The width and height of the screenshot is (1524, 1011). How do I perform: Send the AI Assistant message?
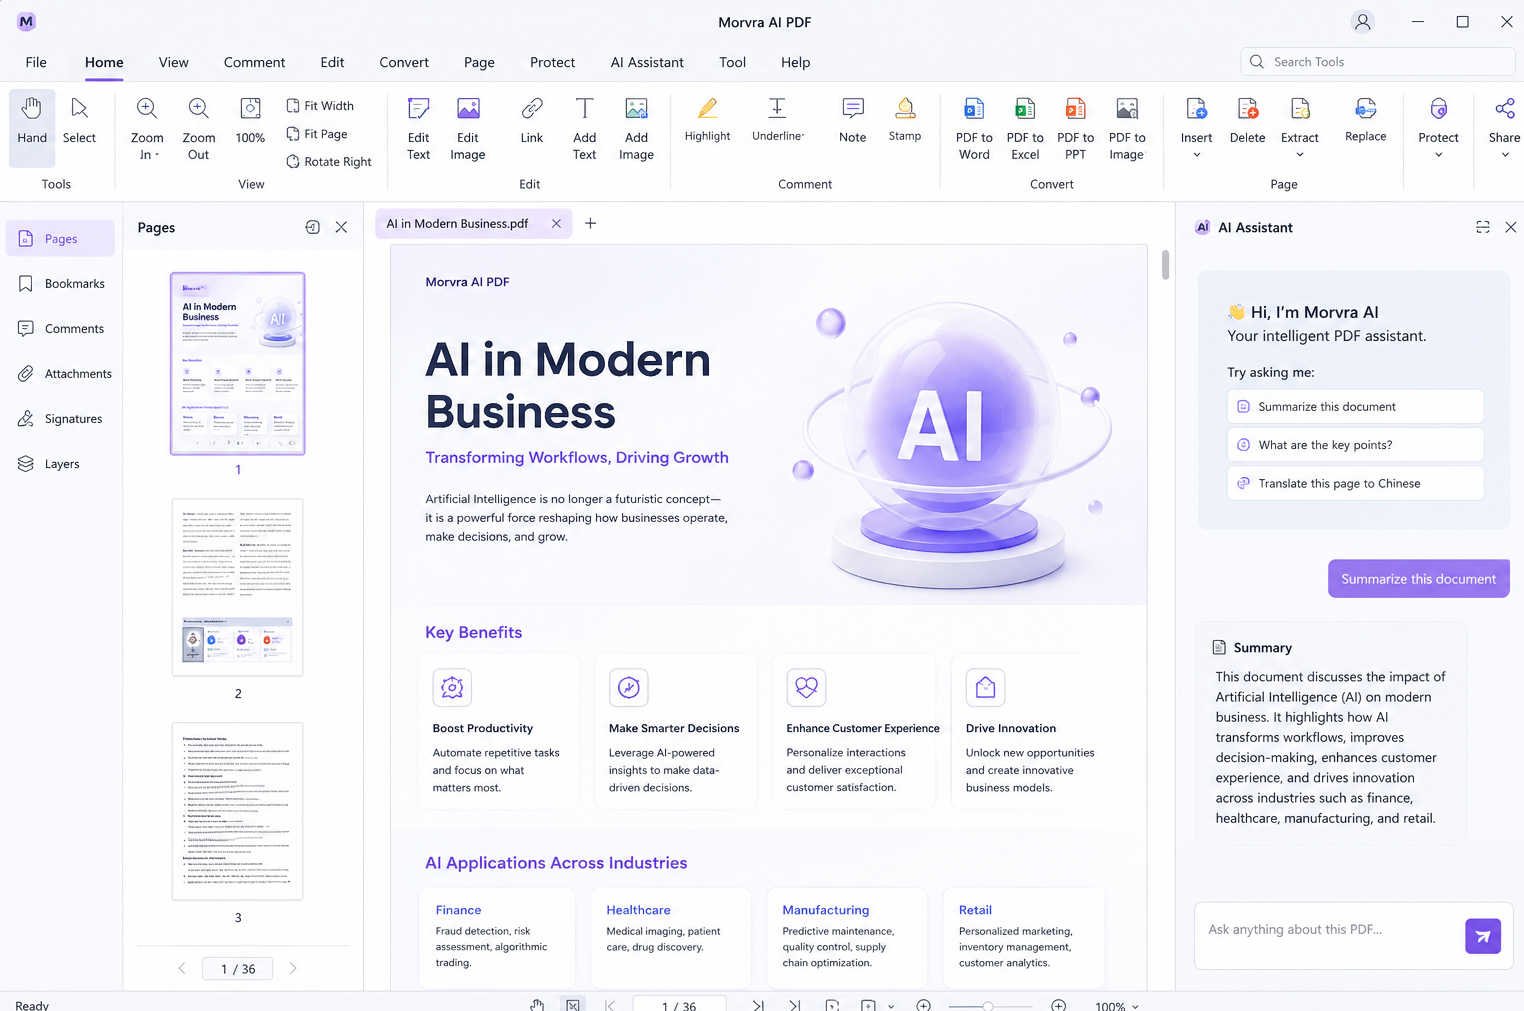click(x=1482, y=936)
